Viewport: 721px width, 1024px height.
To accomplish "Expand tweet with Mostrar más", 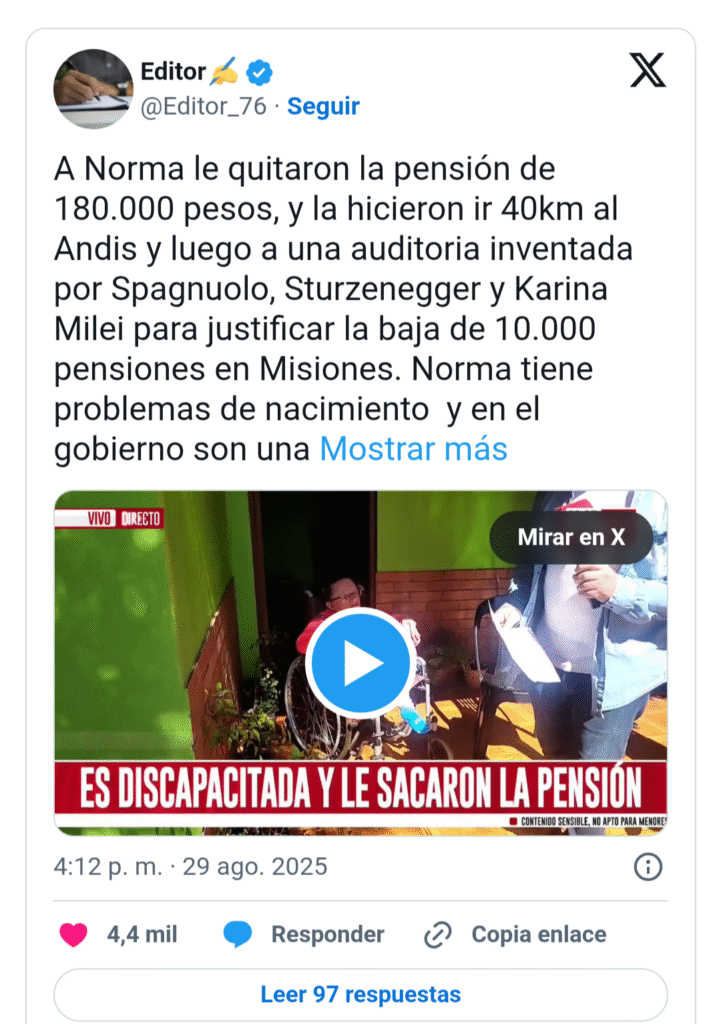I will click(413, 449).
